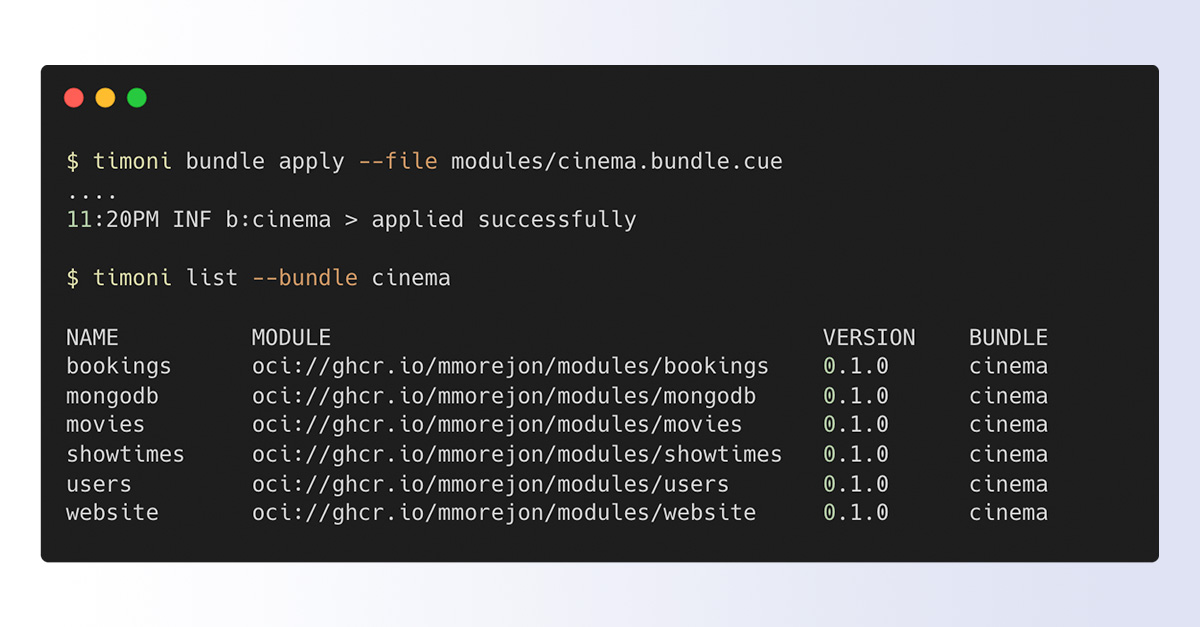
Task: Click the '--file' flag in first command
Action: point(398,161)
